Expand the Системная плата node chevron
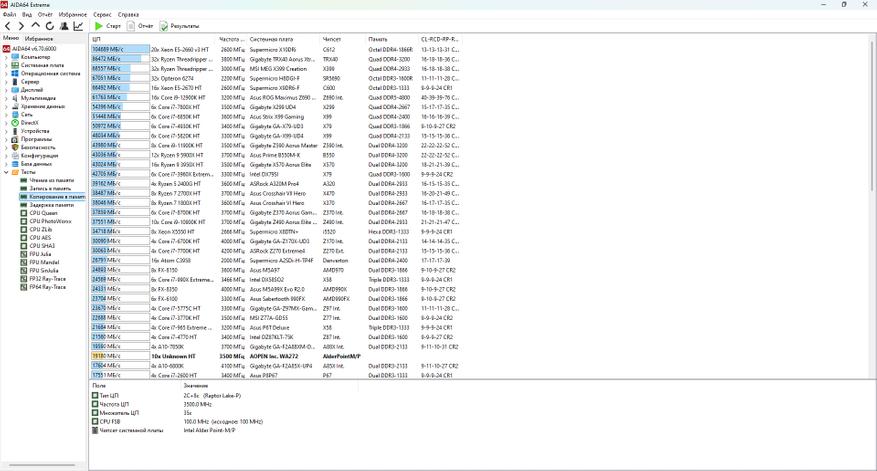Viewport: 877px width, 471px height. (6, 65)
